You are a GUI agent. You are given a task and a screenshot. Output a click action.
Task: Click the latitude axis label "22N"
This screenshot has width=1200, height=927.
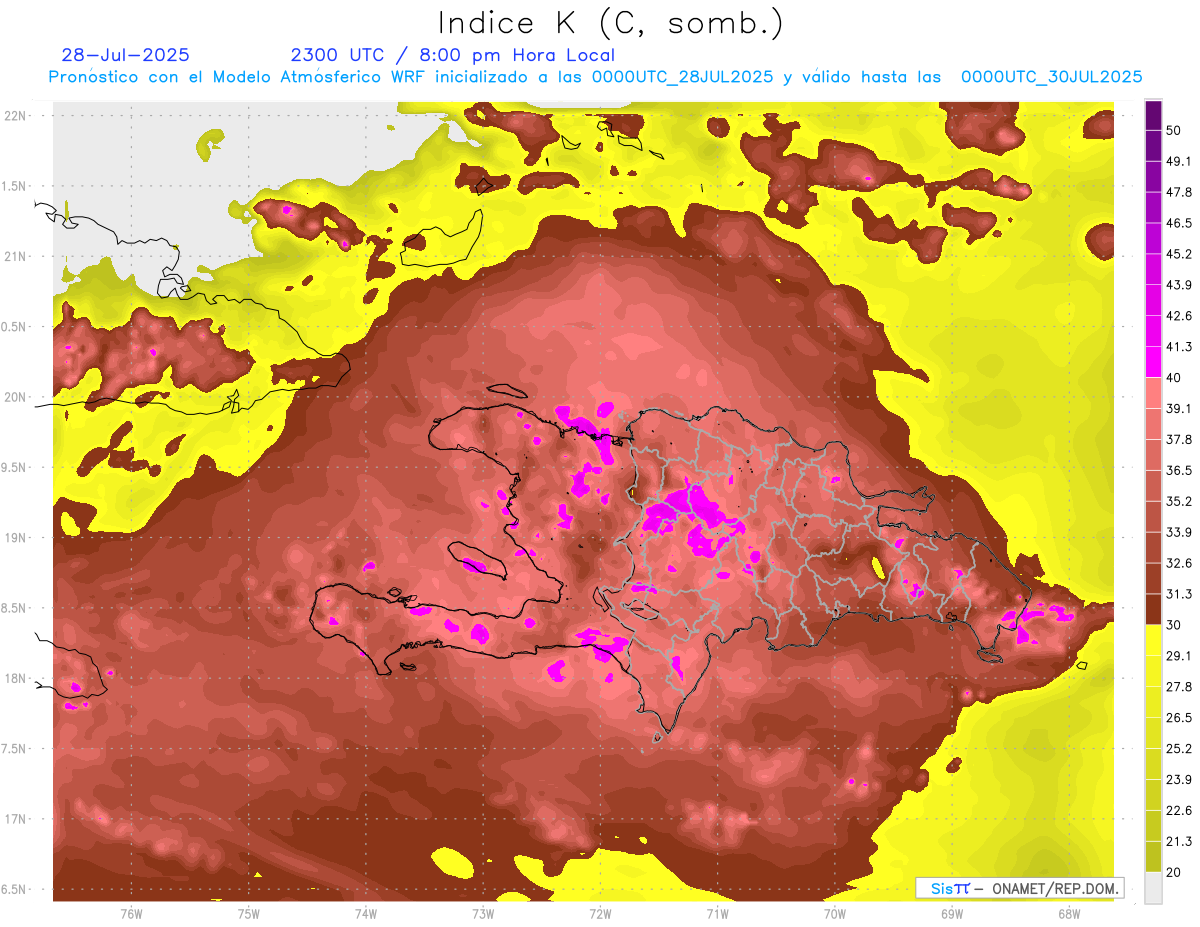(16, 116)
